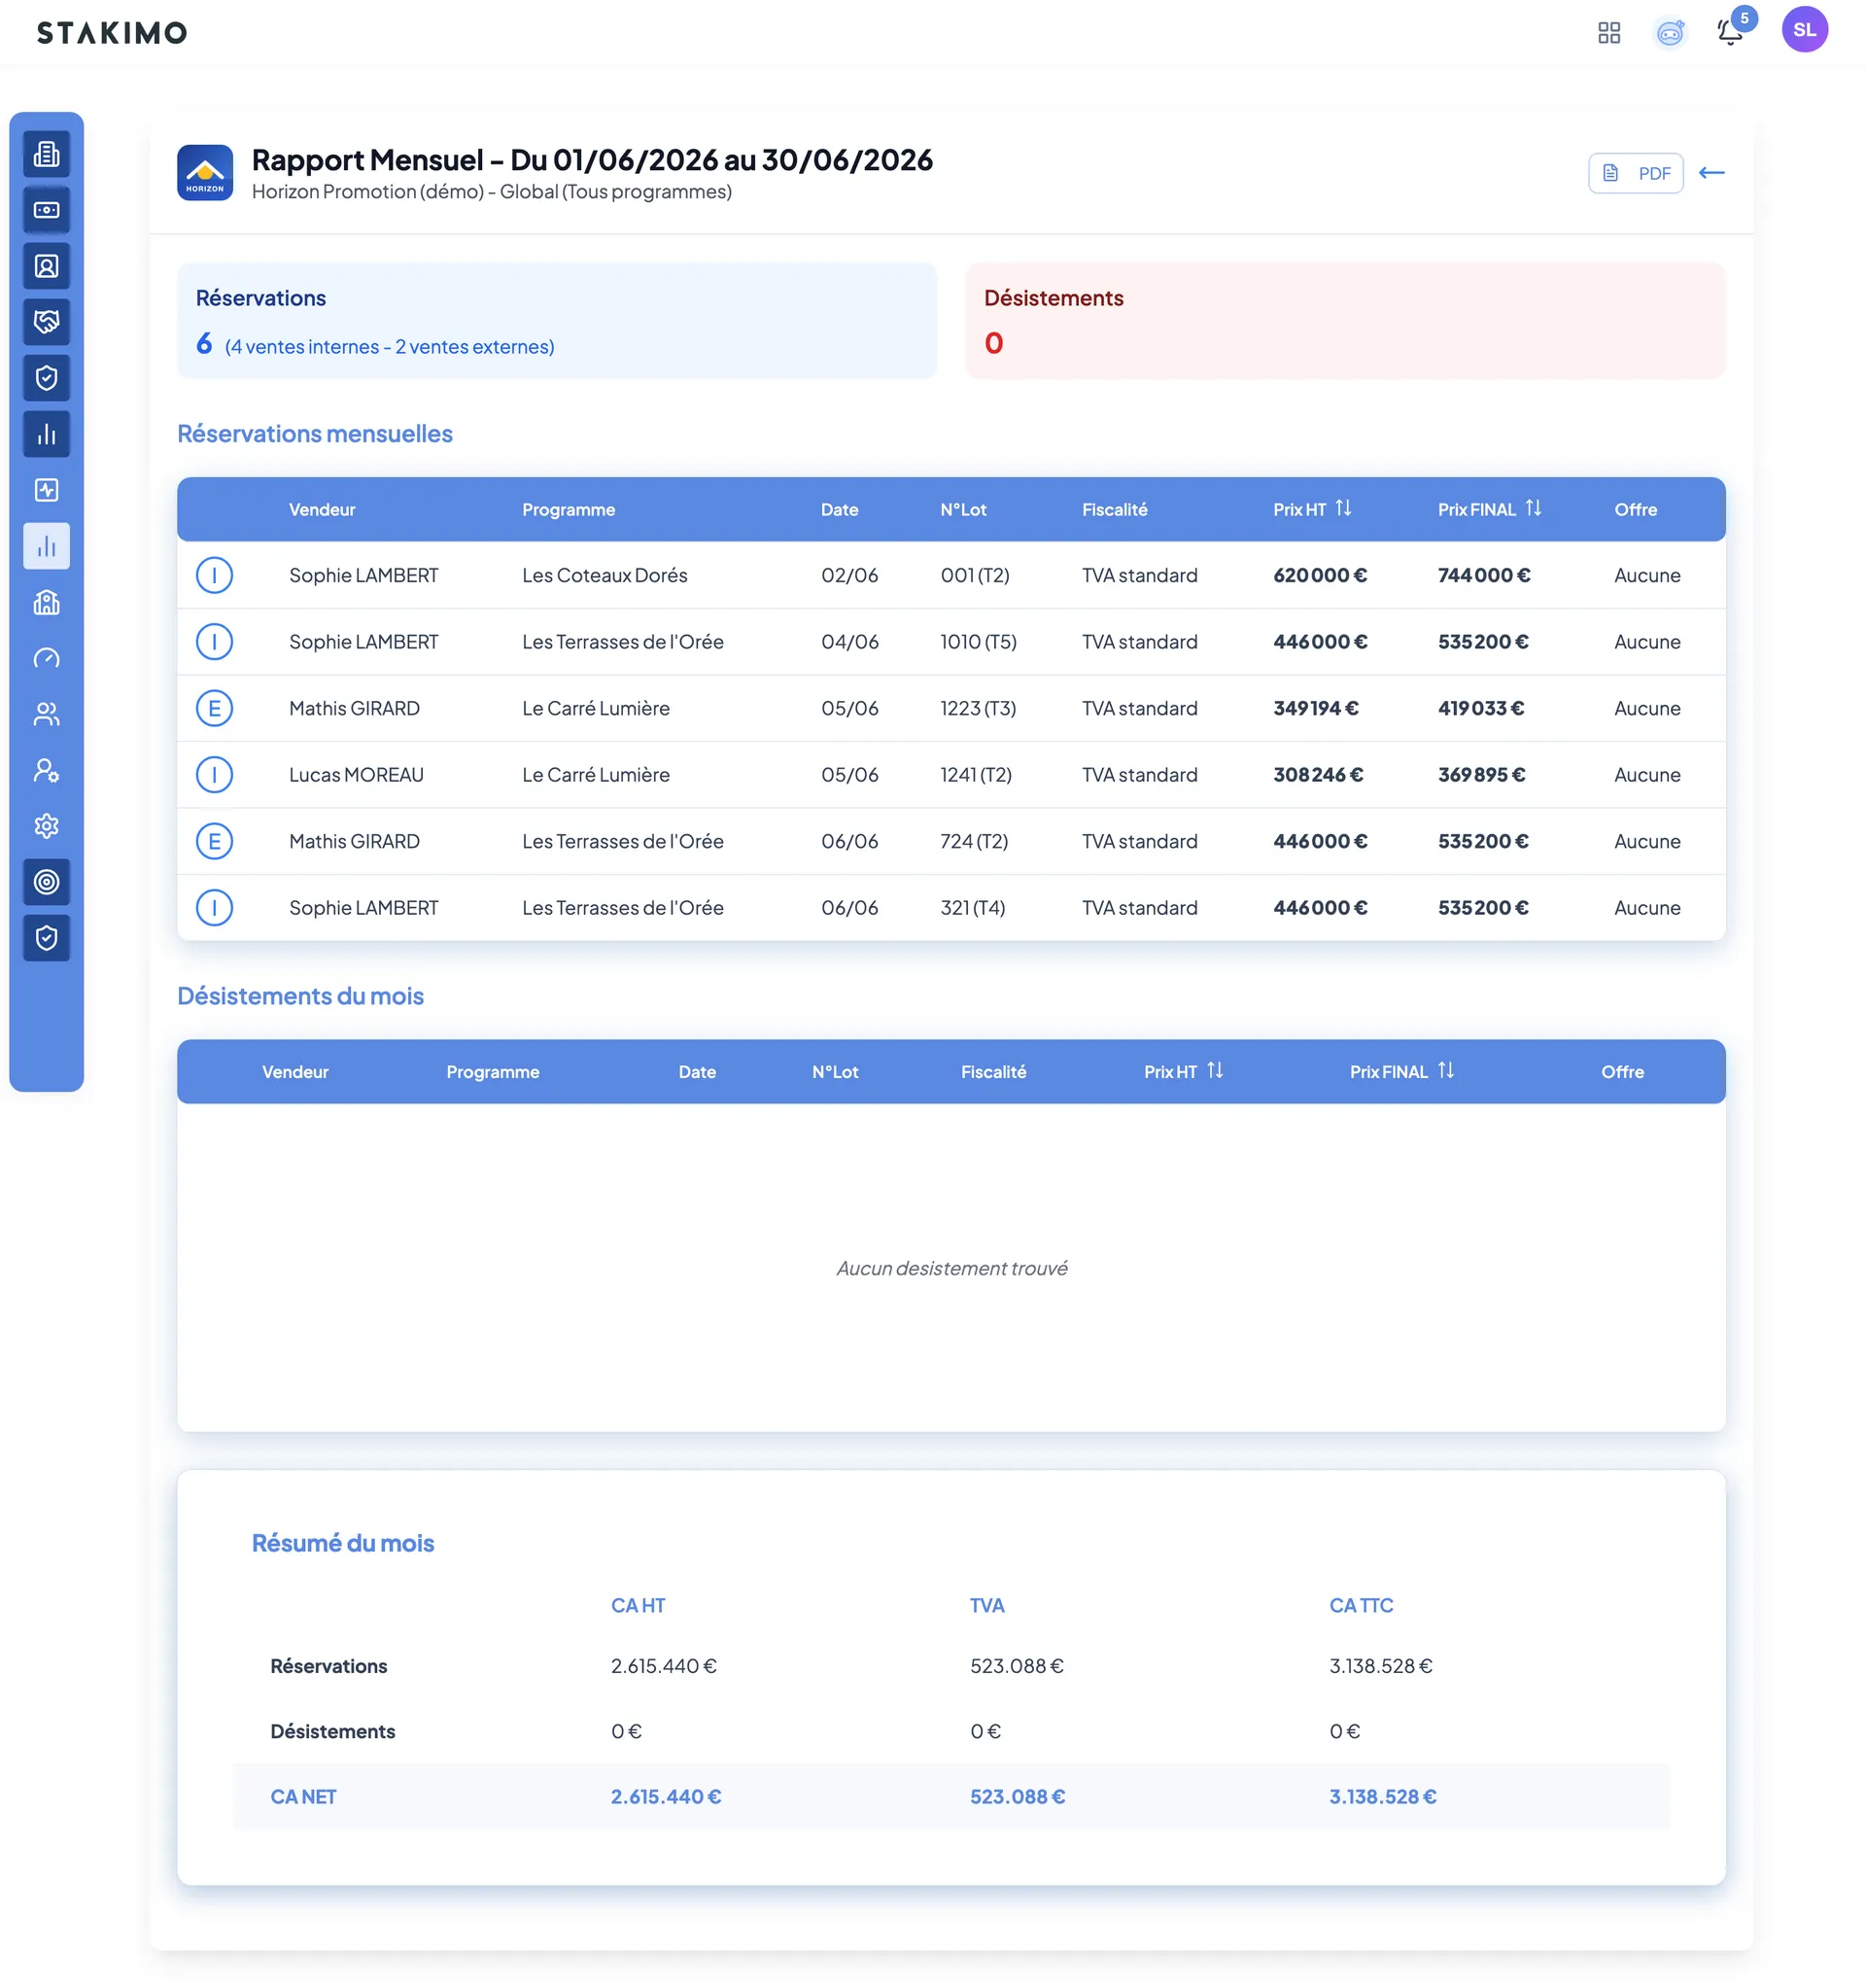Open the banknote payments sidebar icon
Image resolution: width=1866 pixels, height=1988 pixels.
(46, 210)
